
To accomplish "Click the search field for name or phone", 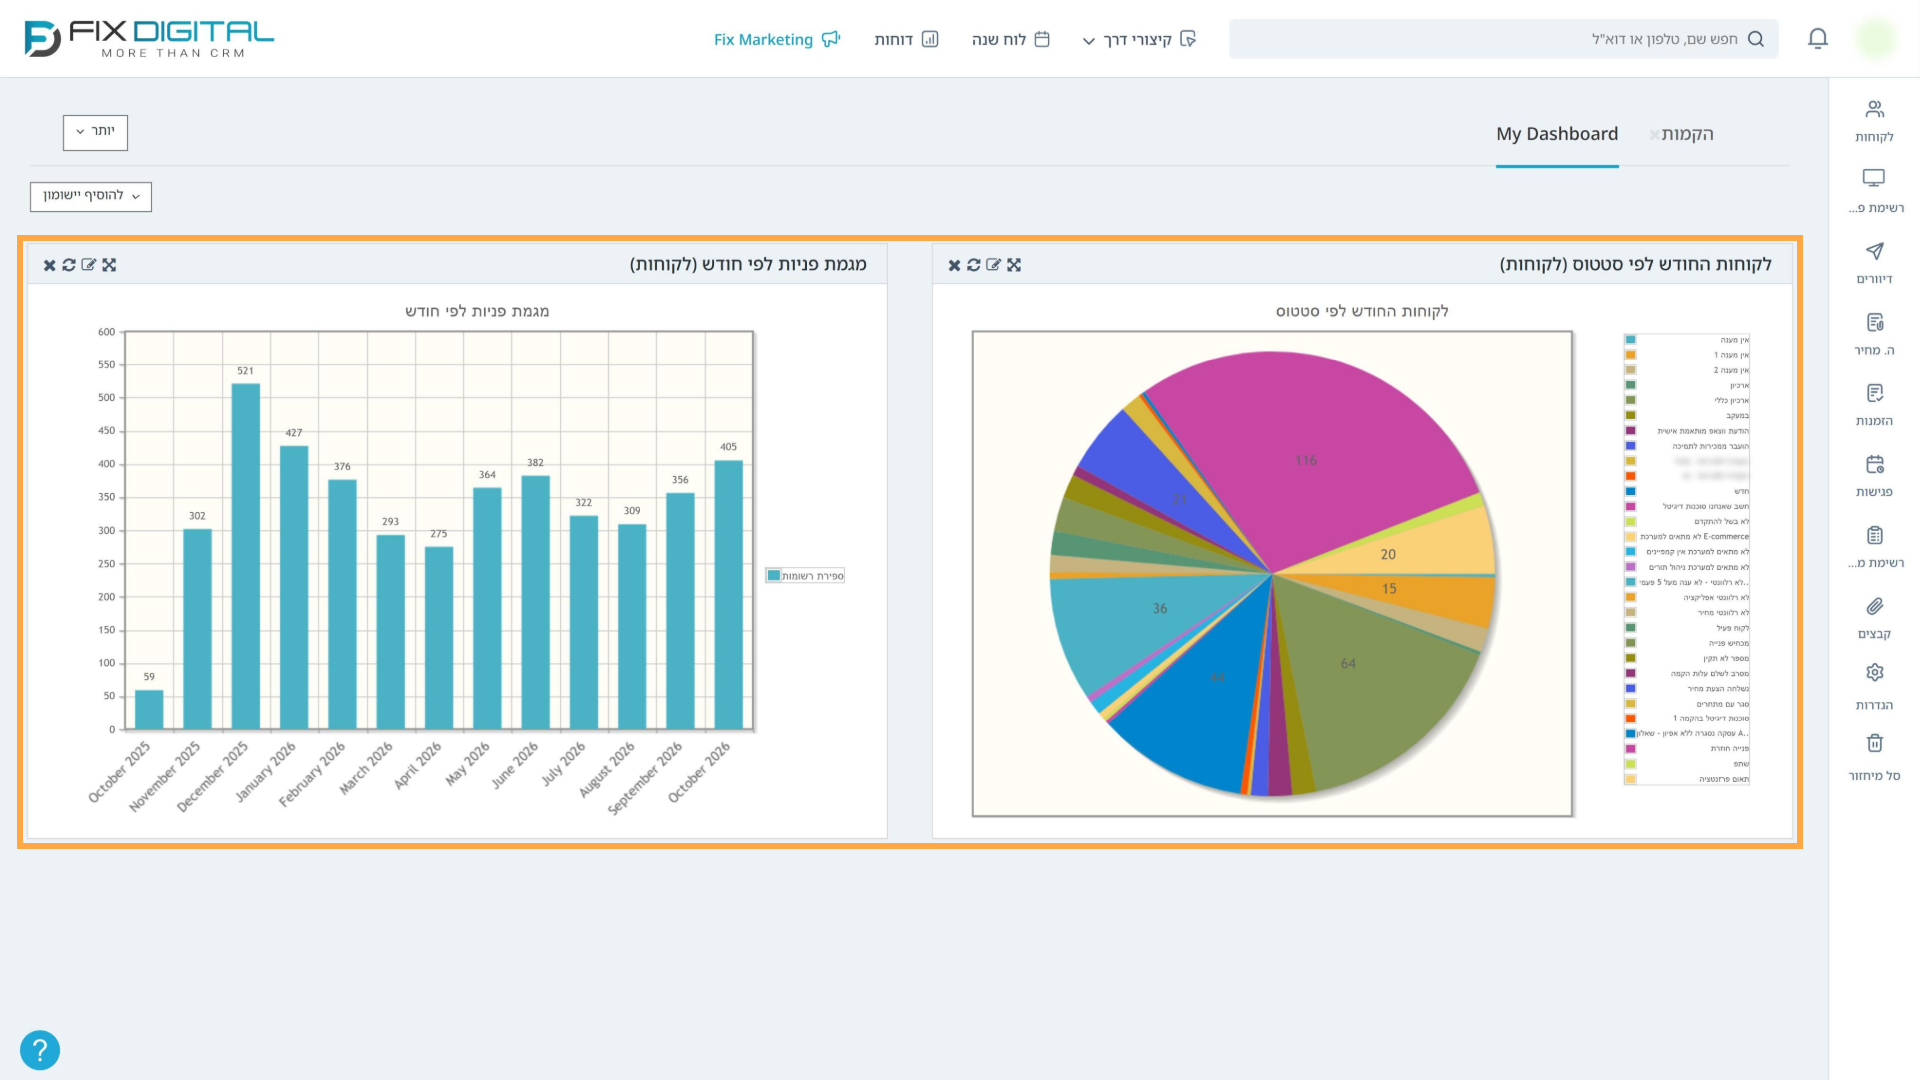I will 1504,39.
